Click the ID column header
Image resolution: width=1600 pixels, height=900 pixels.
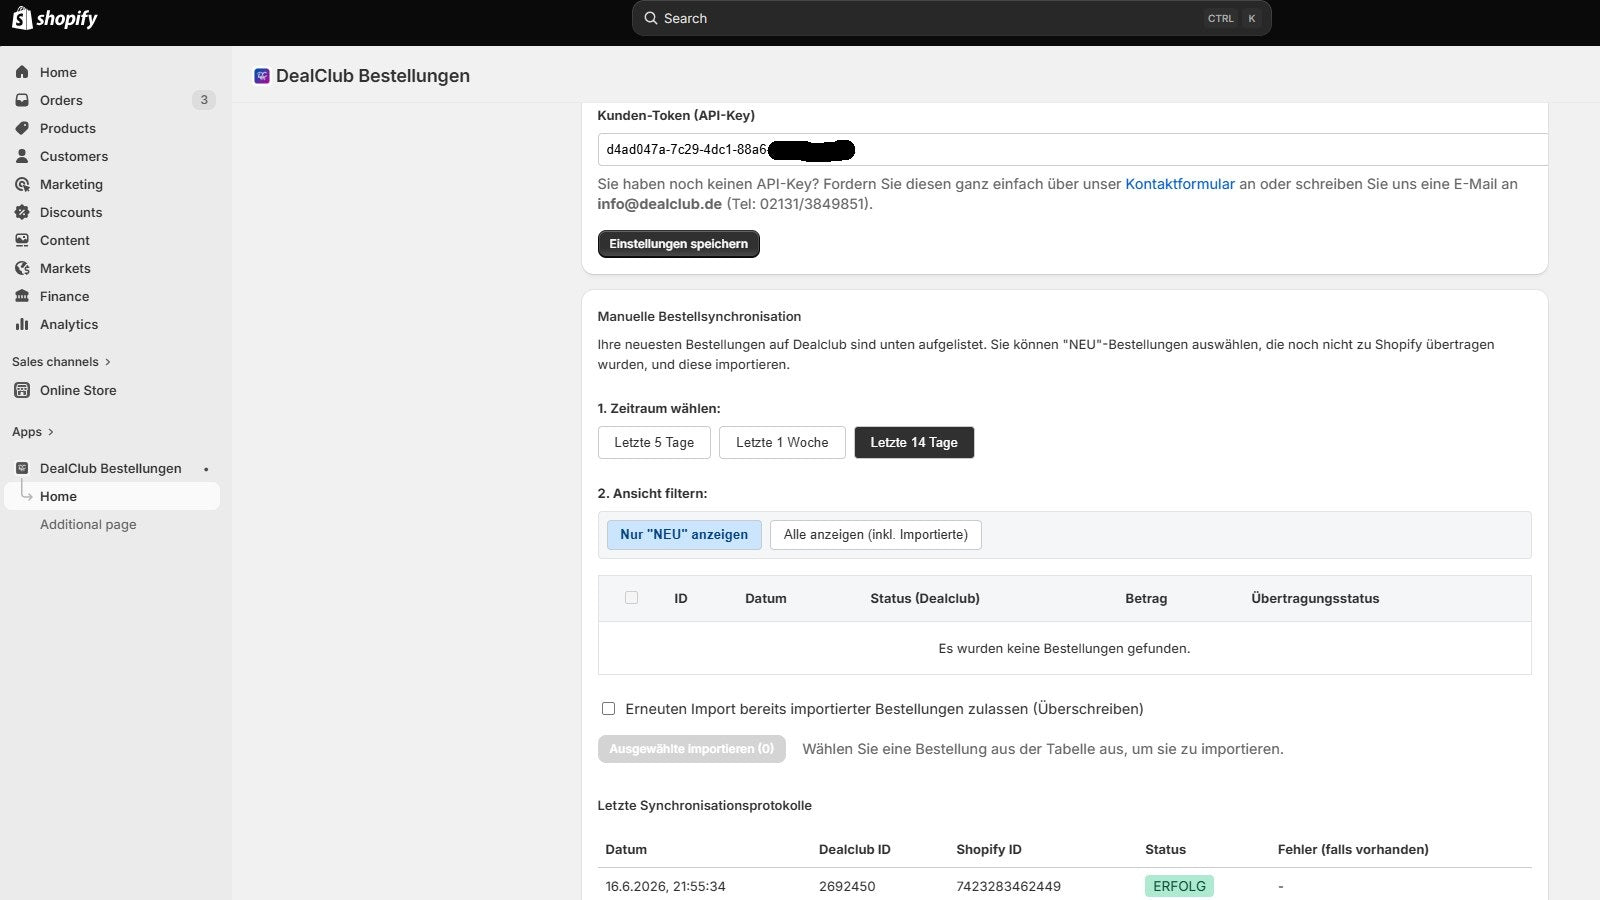[x=681, y=598]
